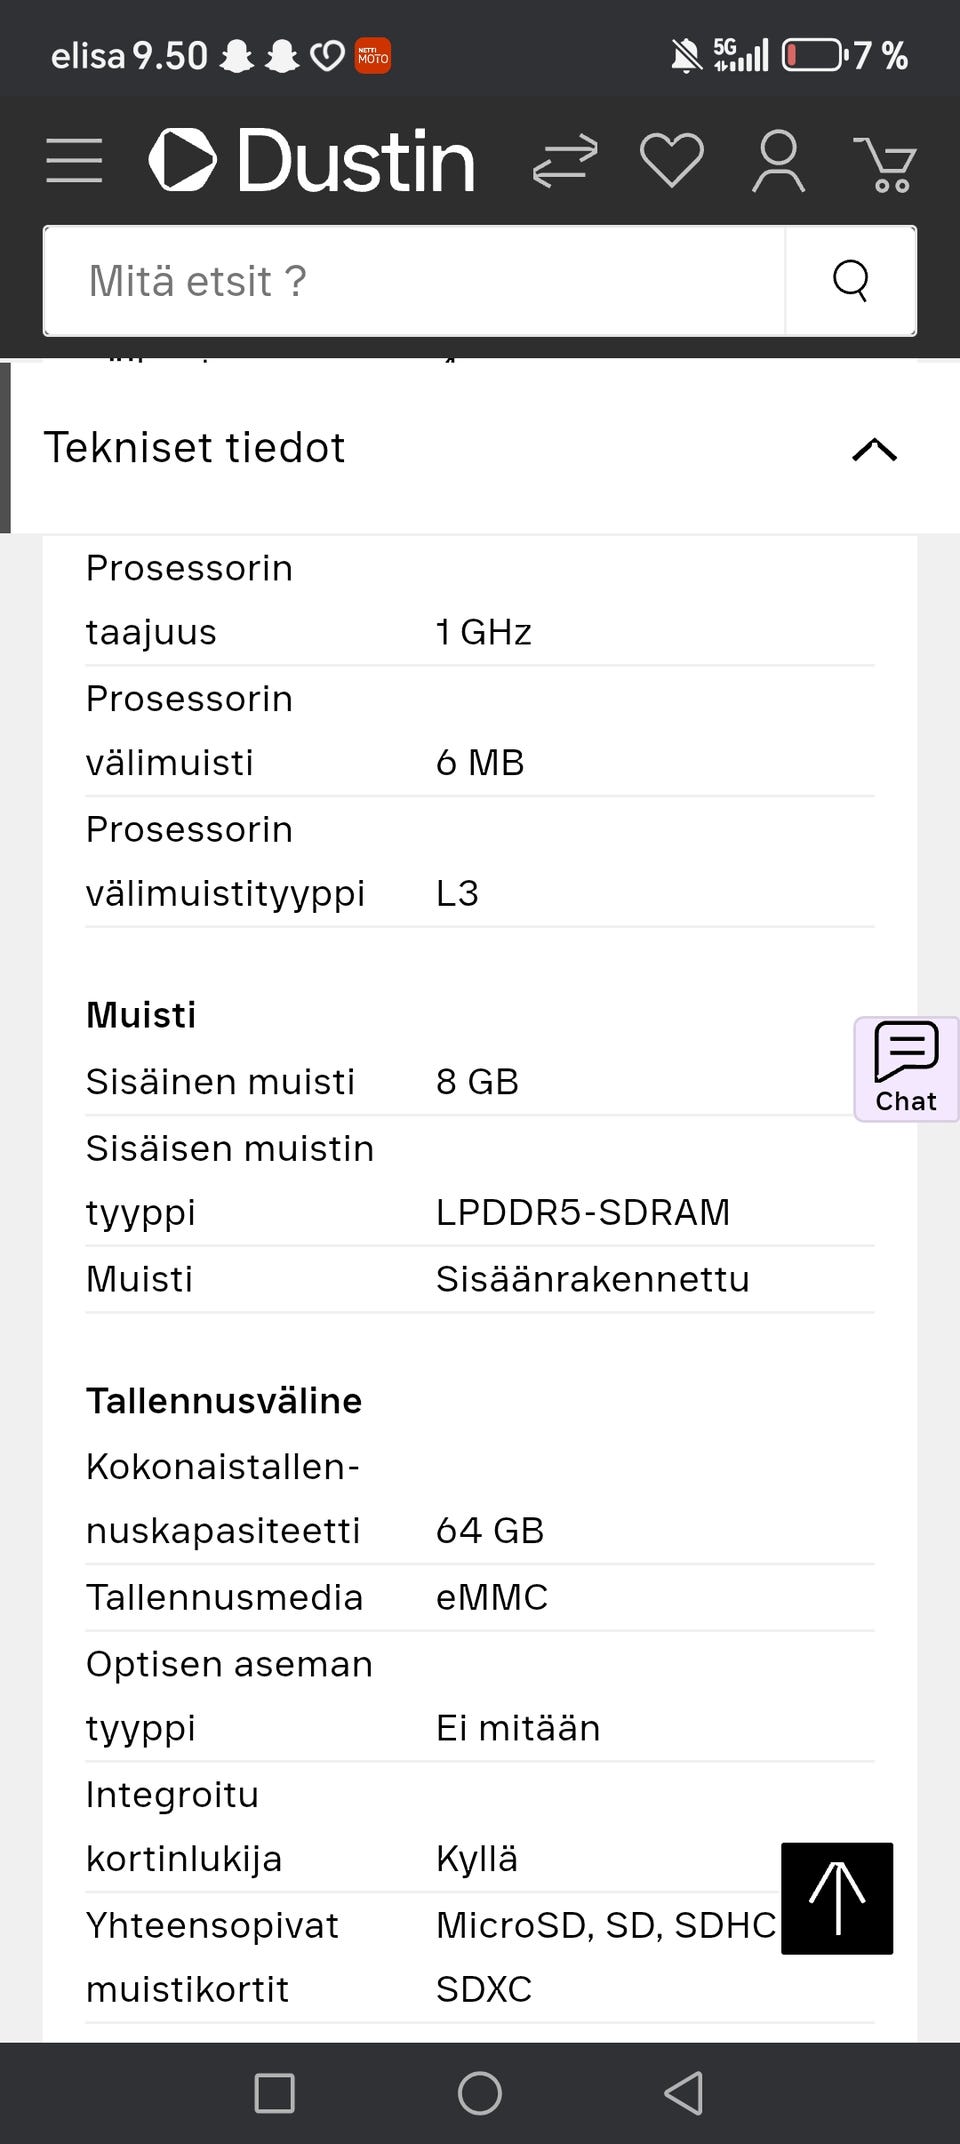Open the Chat widget
This screenshot has height=2144, width=960.
coord(906,1068)
